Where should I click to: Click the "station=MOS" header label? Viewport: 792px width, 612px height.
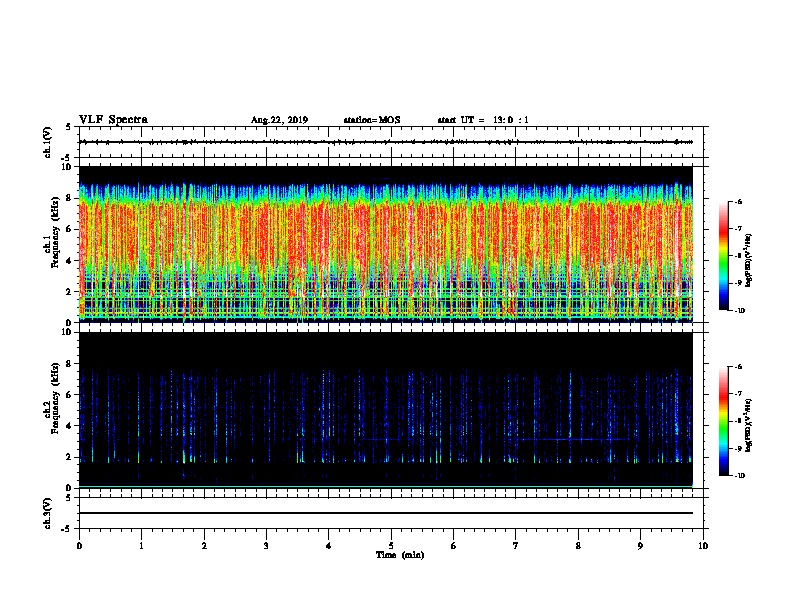[x=372, y=120]
